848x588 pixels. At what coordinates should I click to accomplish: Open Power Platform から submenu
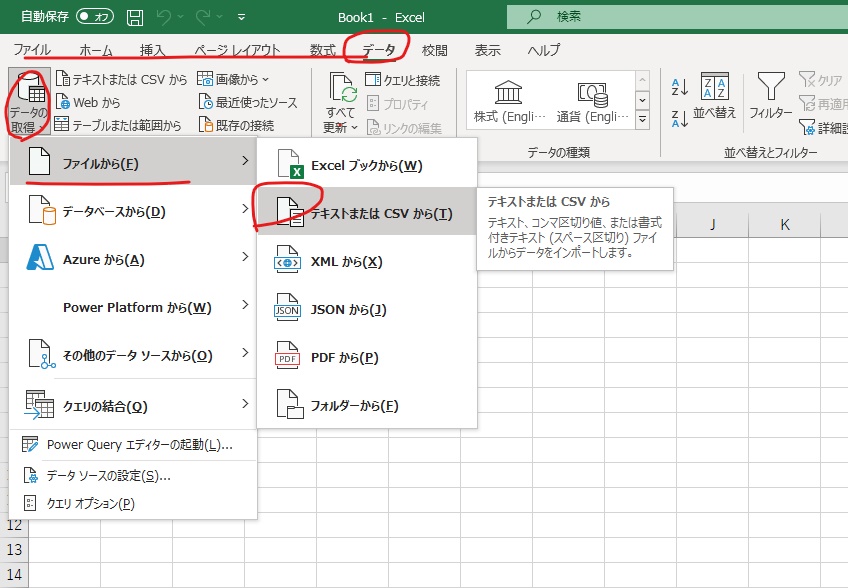[x=133, y=306]
